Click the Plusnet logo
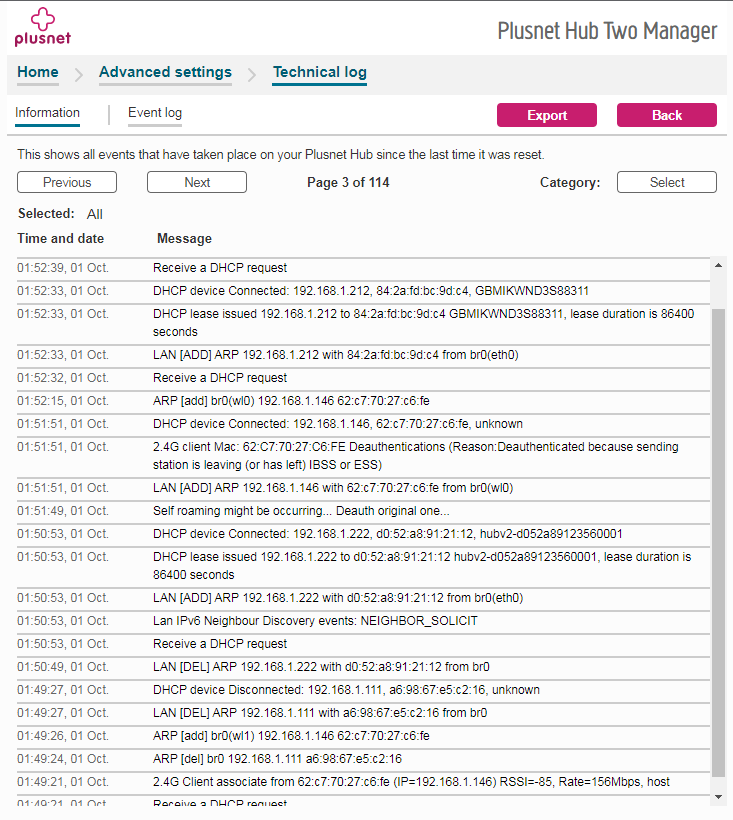Viewport: 733px width, 820px height. (42, 27)
